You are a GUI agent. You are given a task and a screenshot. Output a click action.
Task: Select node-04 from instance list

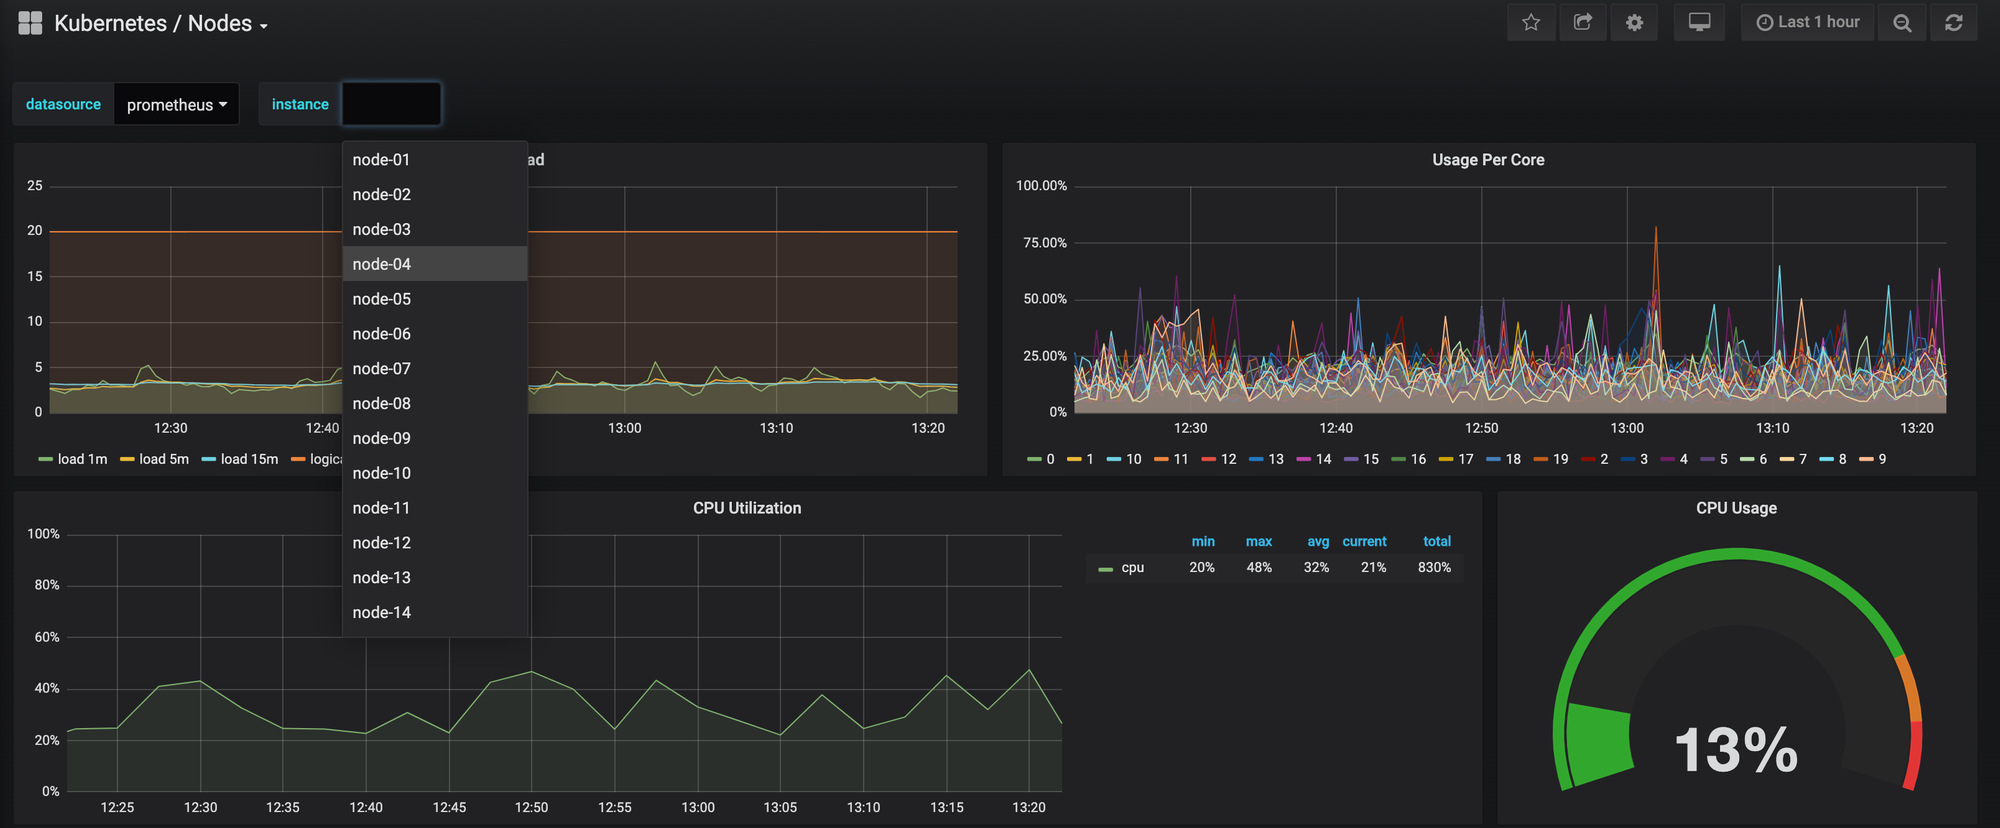tap(434, 264)
